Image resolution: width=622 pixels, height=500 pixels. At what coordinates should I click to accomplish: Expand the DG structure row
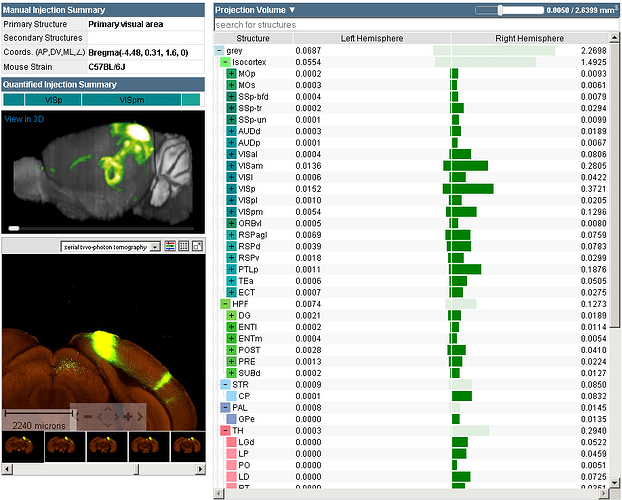(231, 315)
